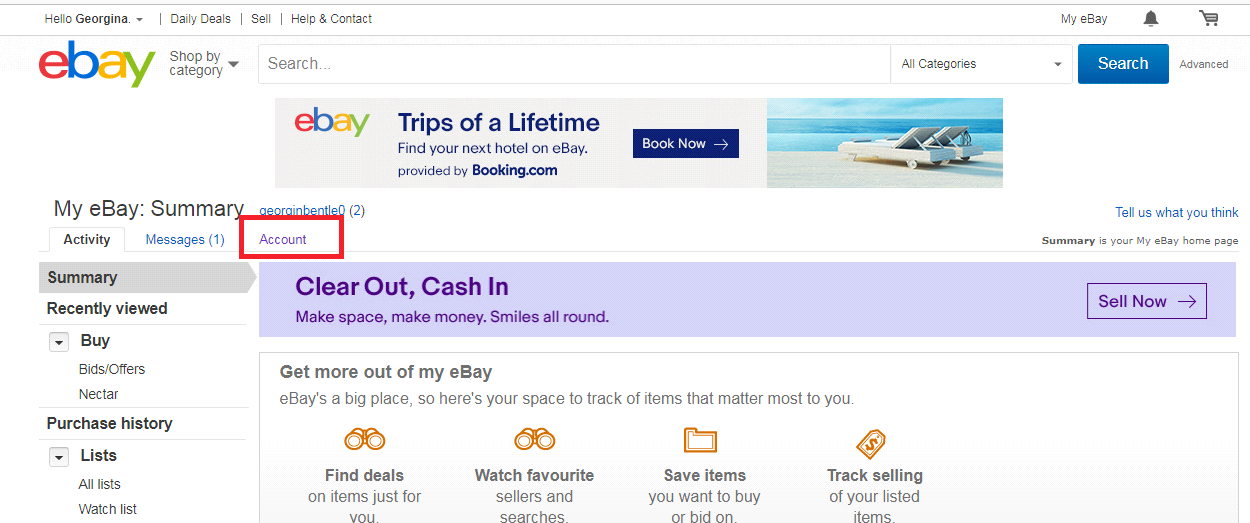
Task: Click the Find deals binoculars icon
Action: [x=364, y=439]
